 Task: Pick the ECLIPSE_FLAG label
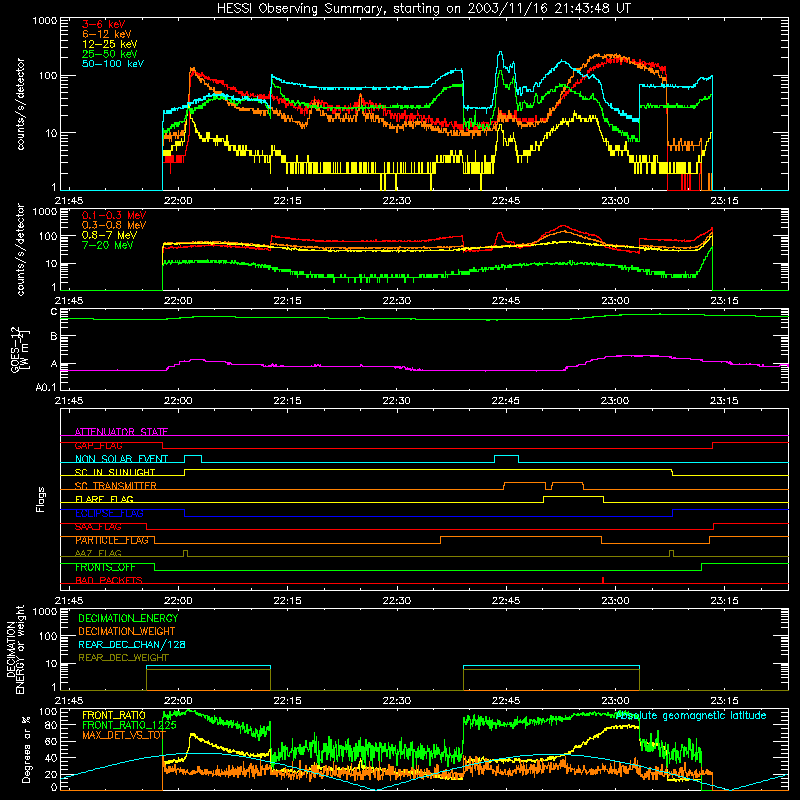[109, 513]
